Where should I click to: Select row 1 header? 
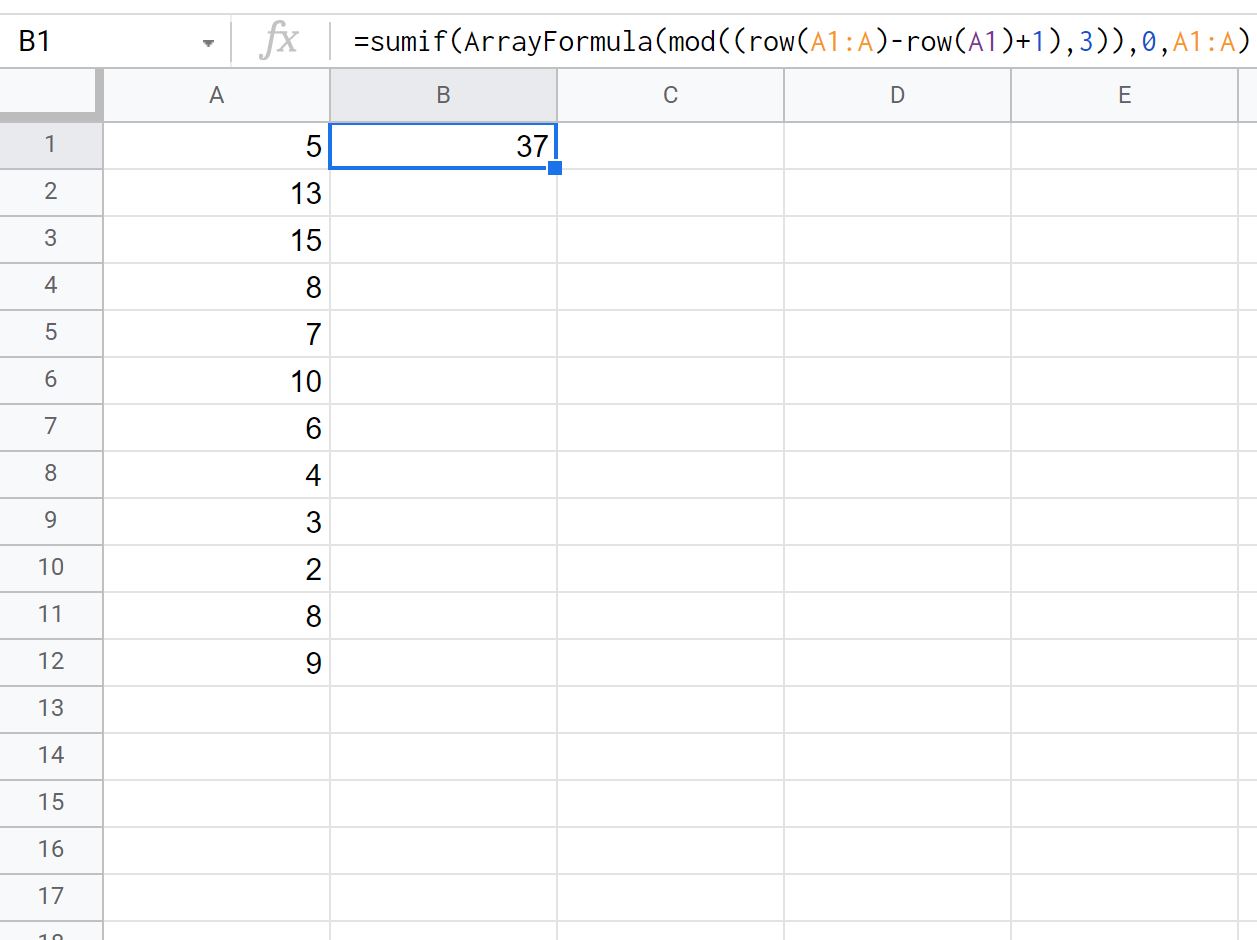[51, 146]
